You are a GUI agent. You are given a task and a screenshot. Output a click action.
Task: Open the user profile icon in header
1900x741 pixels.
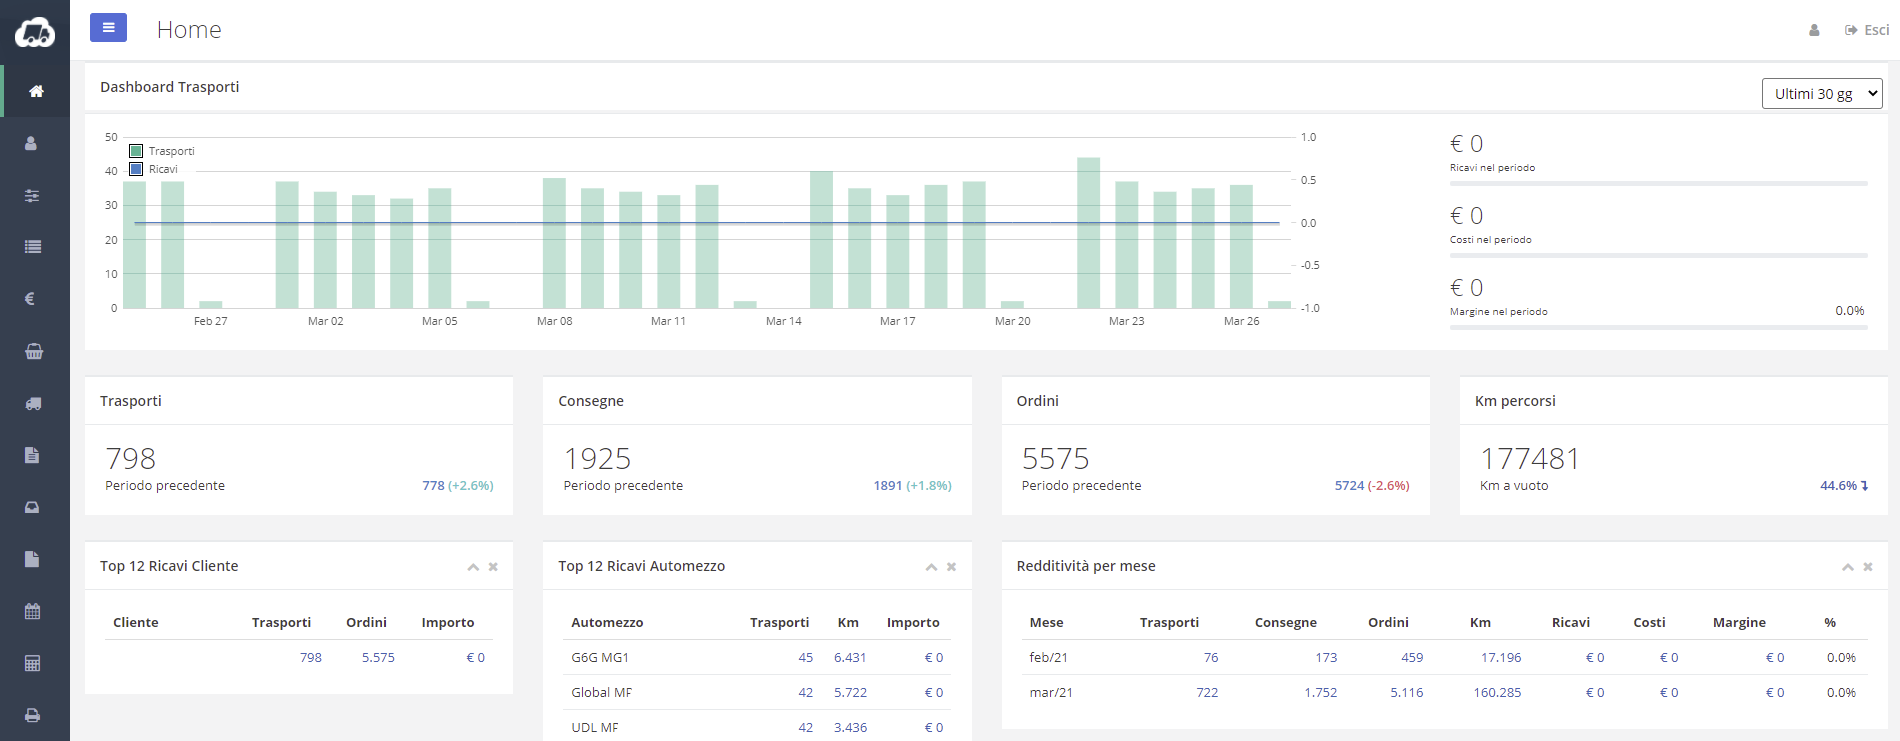[x=1814, y=30]
